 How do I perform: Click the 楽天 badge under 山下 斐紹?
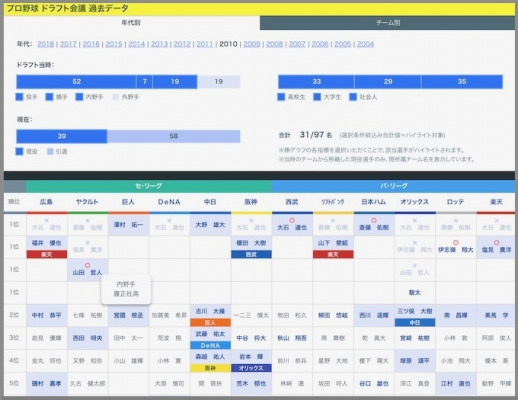coord(333,255)
